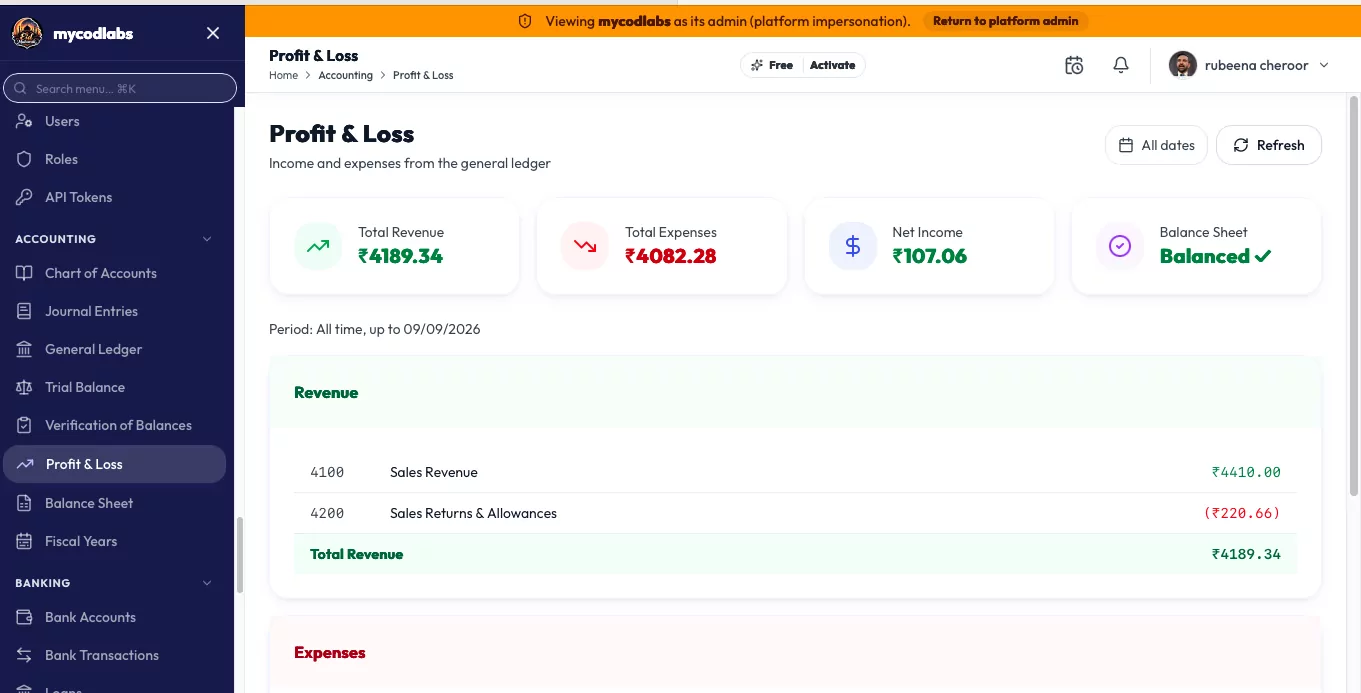Image resolution: width=1361 pixels, height=693 pixels.
Task: Open Fiscal Years
Action: point(81,541)
